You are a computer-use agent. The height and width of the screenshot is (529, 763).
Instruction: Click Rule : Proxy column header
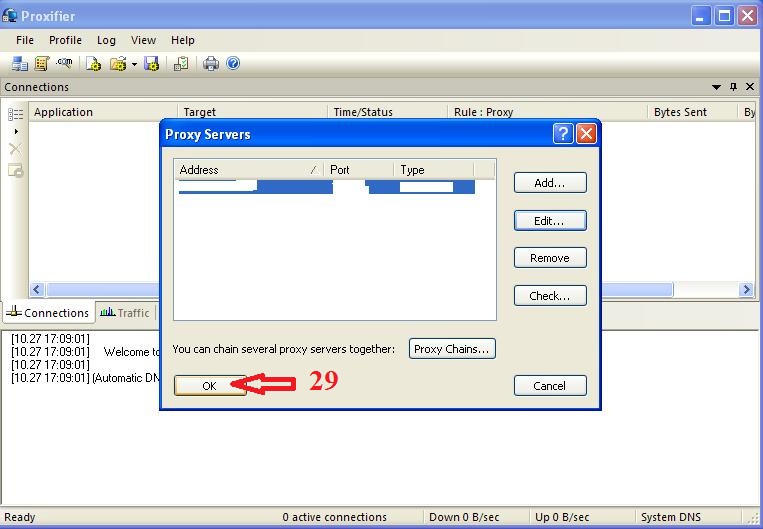(547, 112)
